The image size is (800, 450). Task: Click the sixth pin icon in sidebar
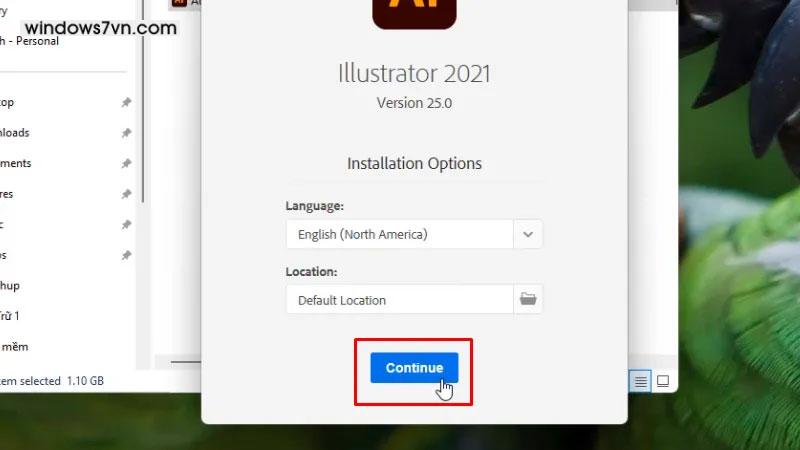click(x=126, y=256)
